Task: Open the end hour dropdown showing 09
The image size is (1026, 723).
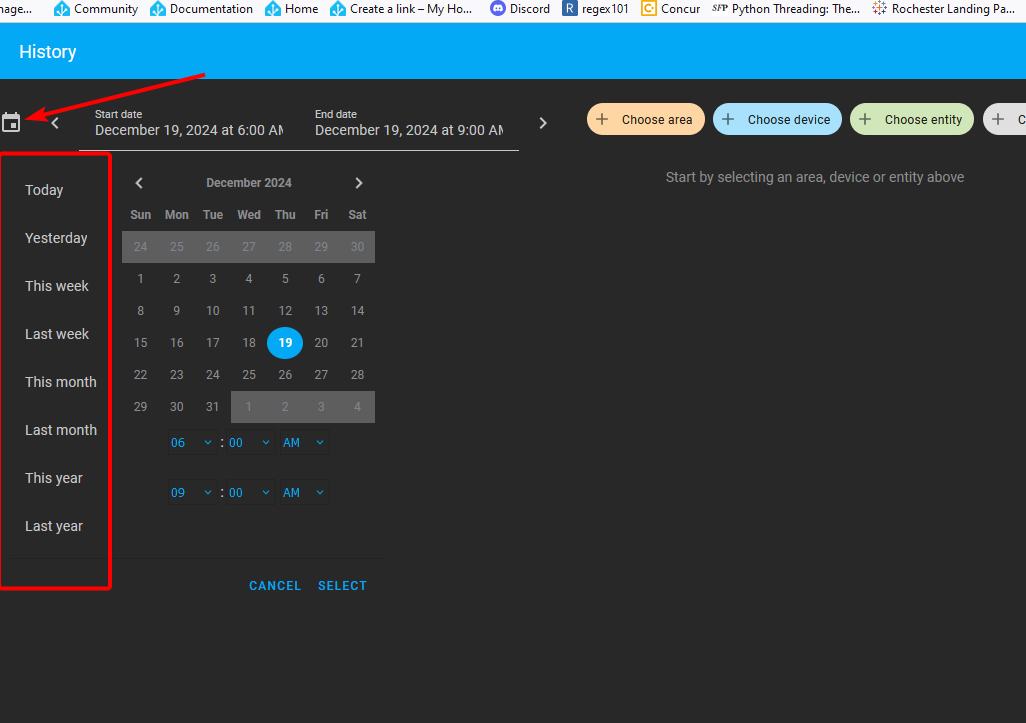Action: (191, 492)
